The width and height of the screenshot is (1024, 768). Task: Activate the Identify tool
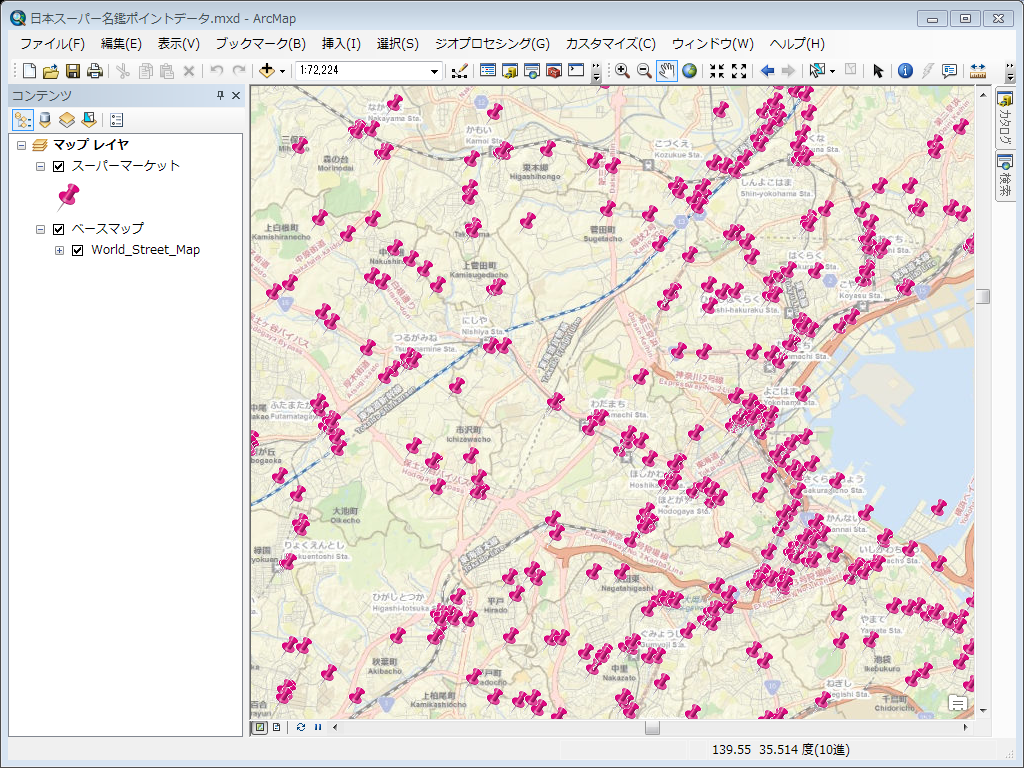905,71
